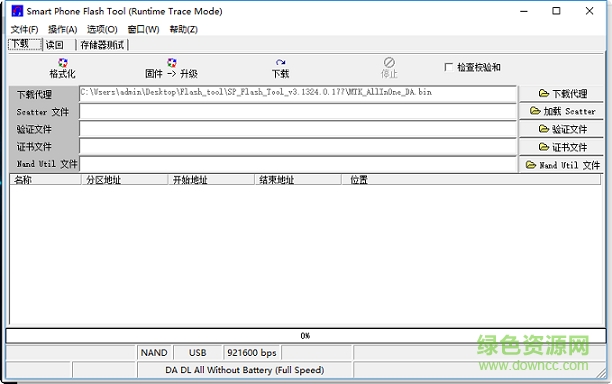Click the window resize grip corner
Image resolution: width=612 pixels, height=384 pixels.
coord(601,373)
